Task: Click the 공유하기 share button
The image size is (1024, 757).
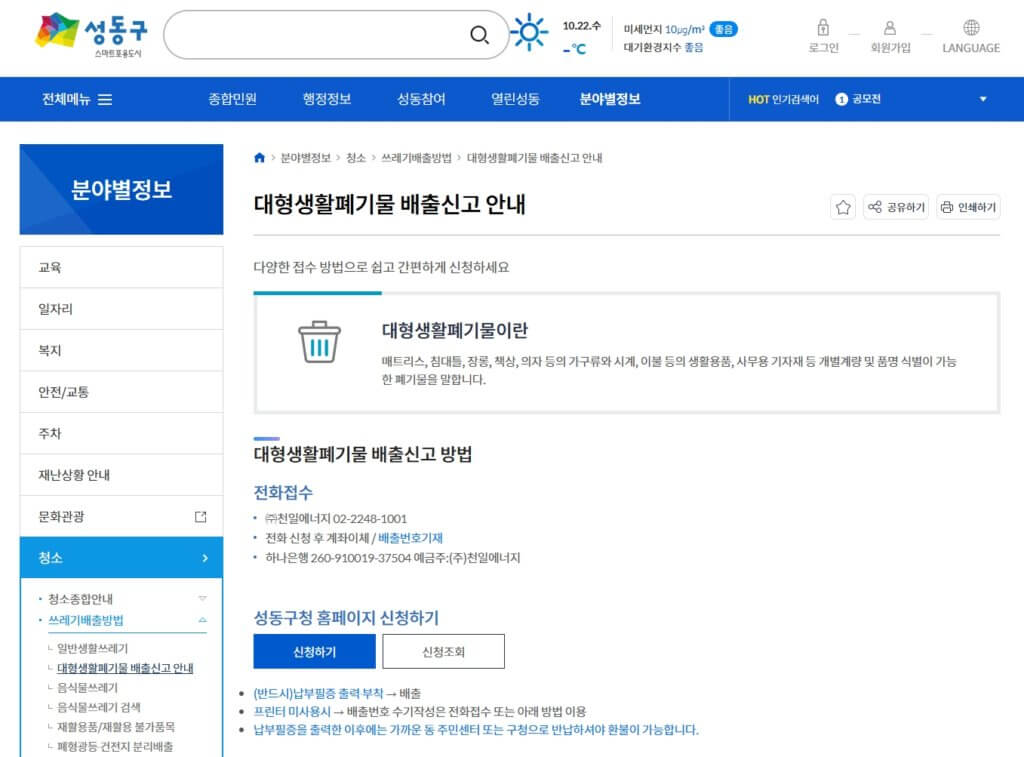Action: [x=895, y=207]
